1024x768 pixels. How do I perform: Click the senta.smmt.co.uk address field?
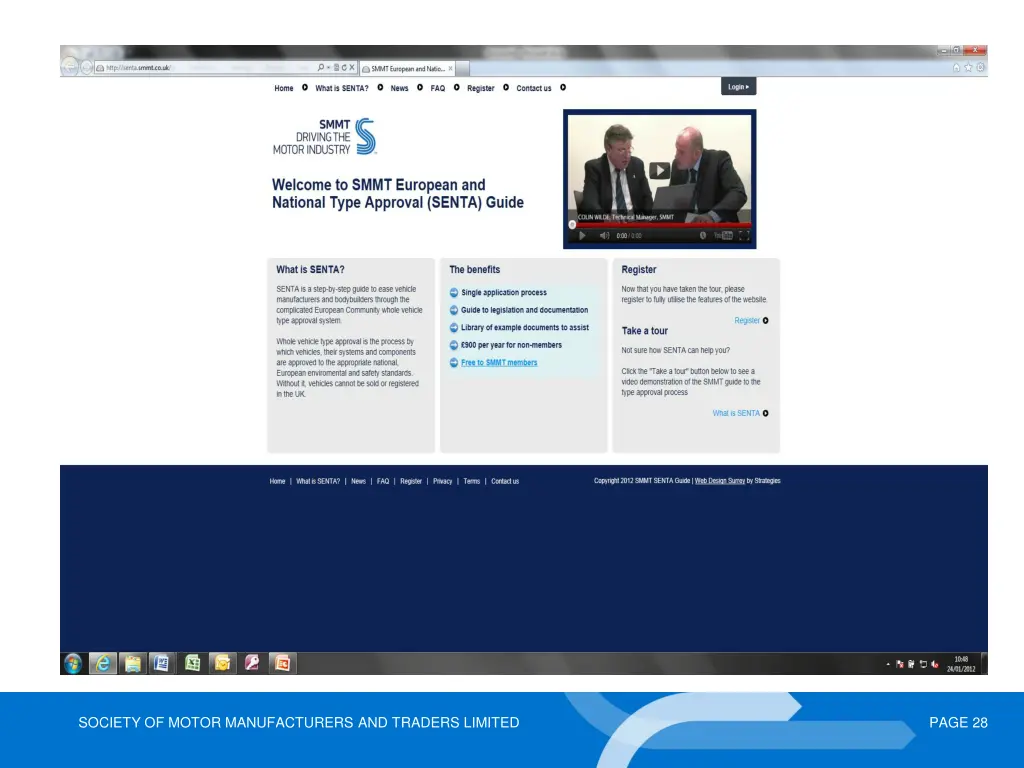pyautogui.click(x=206, y=67)
